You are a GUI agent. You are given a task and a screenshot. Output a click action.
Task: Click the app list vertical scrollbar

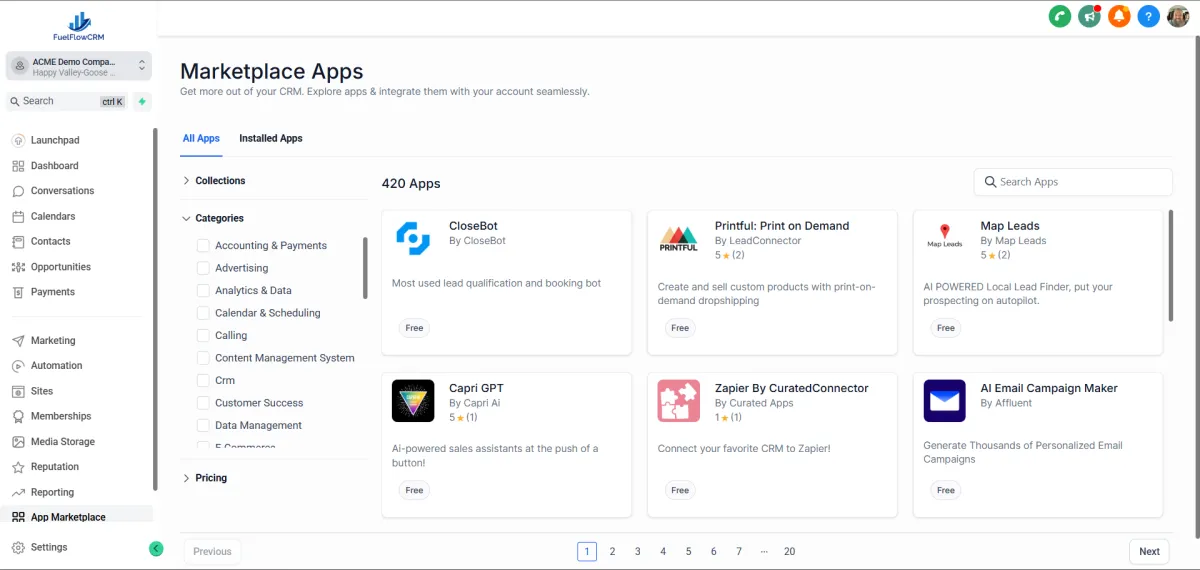click(1171, 265)
